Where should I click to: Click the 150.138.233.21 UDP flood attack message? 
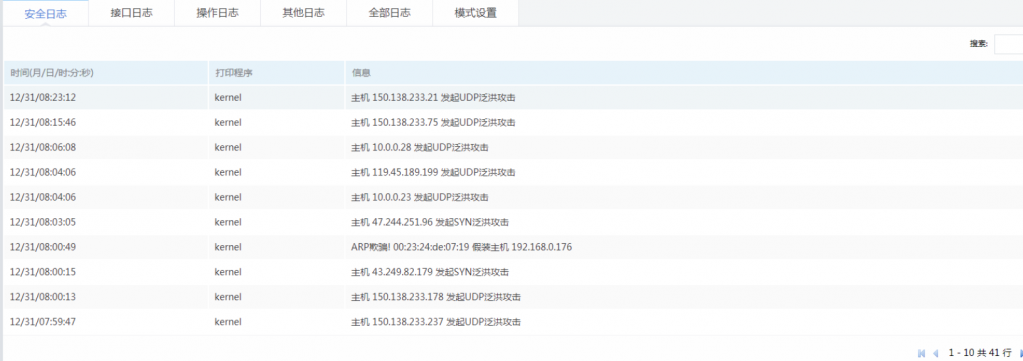[x=433, y=98]
